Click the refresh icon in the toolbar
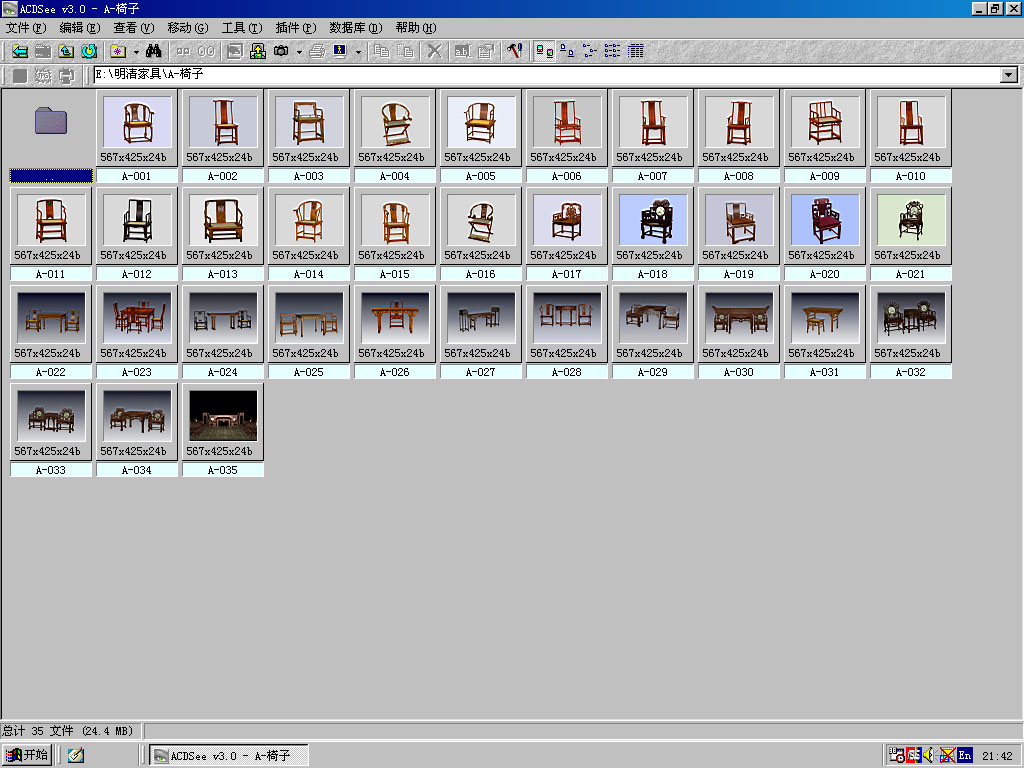This screenshot has width=1024, height=768. tap(90, 51)
